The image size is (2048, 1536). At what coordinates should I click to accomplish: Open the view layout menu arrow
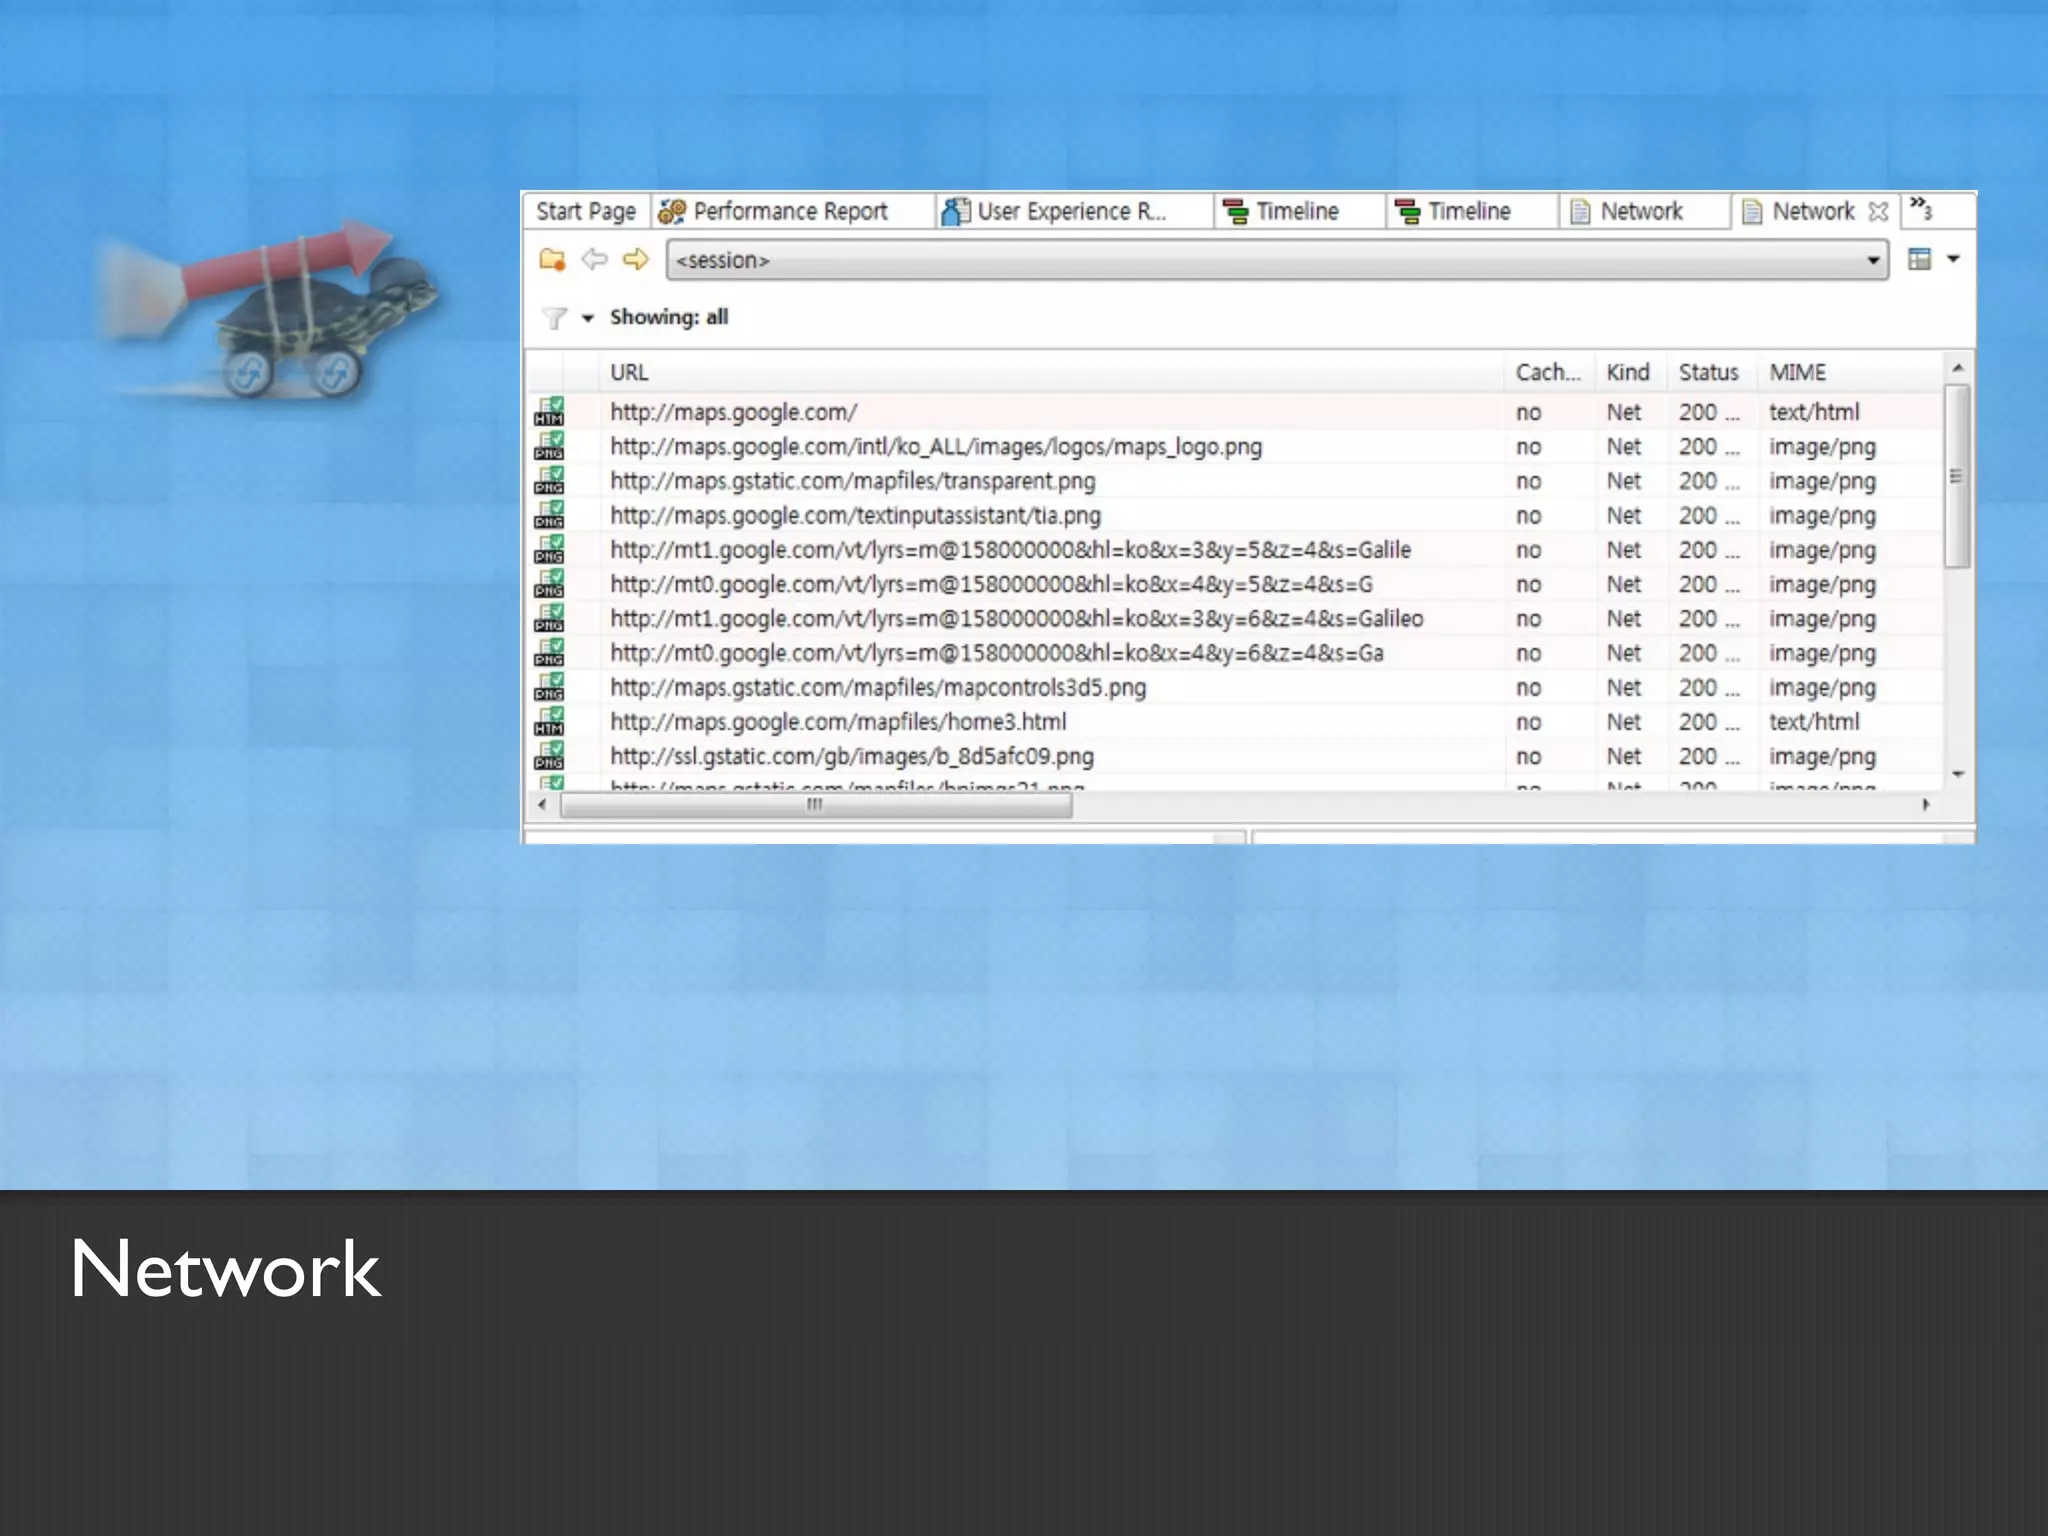[x=1953, y=260]
